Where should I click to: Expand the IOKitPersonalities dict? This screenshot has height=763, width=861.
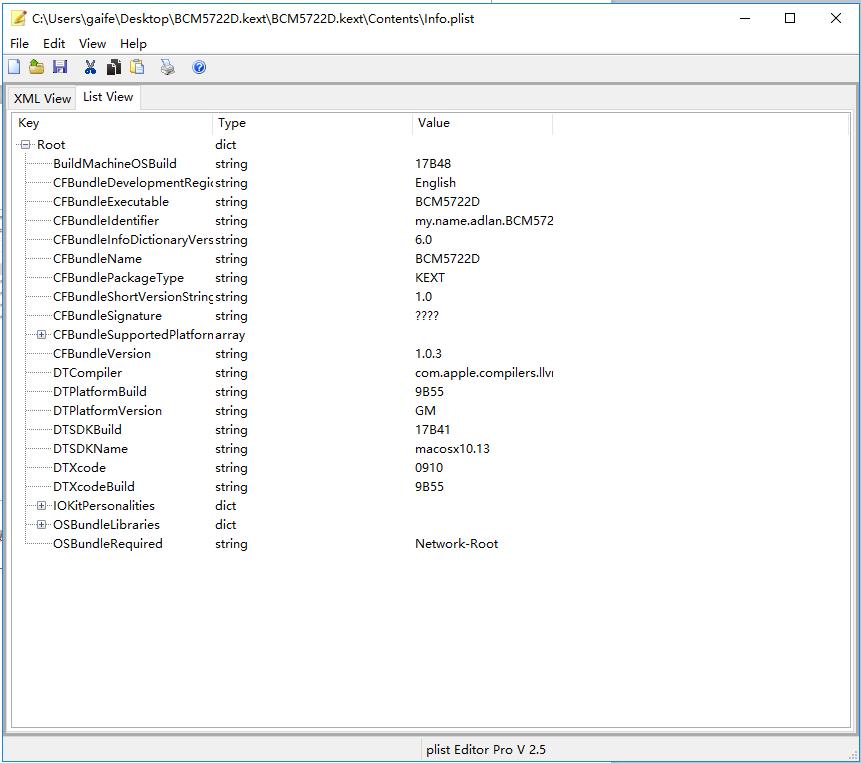[41, 506]
